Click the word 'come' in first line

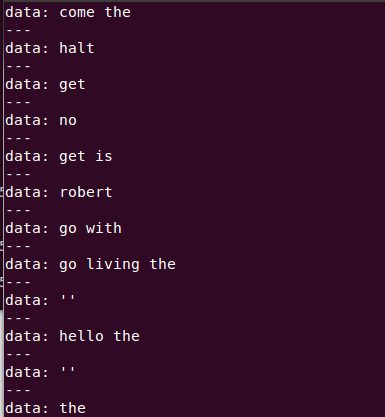pyautogui.click(x=77, y=13)
